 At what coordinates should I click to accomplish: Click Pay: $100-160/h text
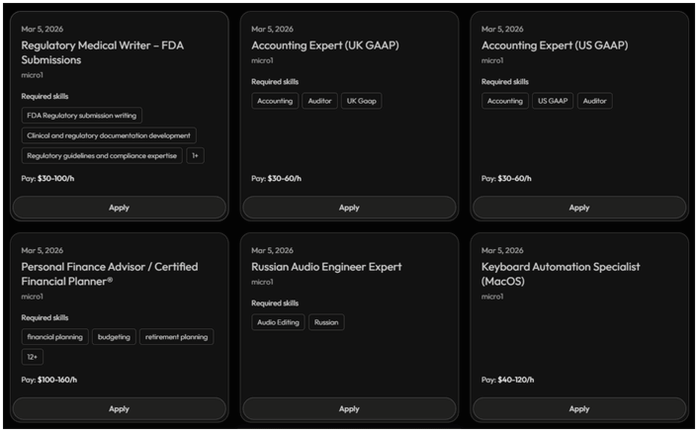(x=49, y=380)
